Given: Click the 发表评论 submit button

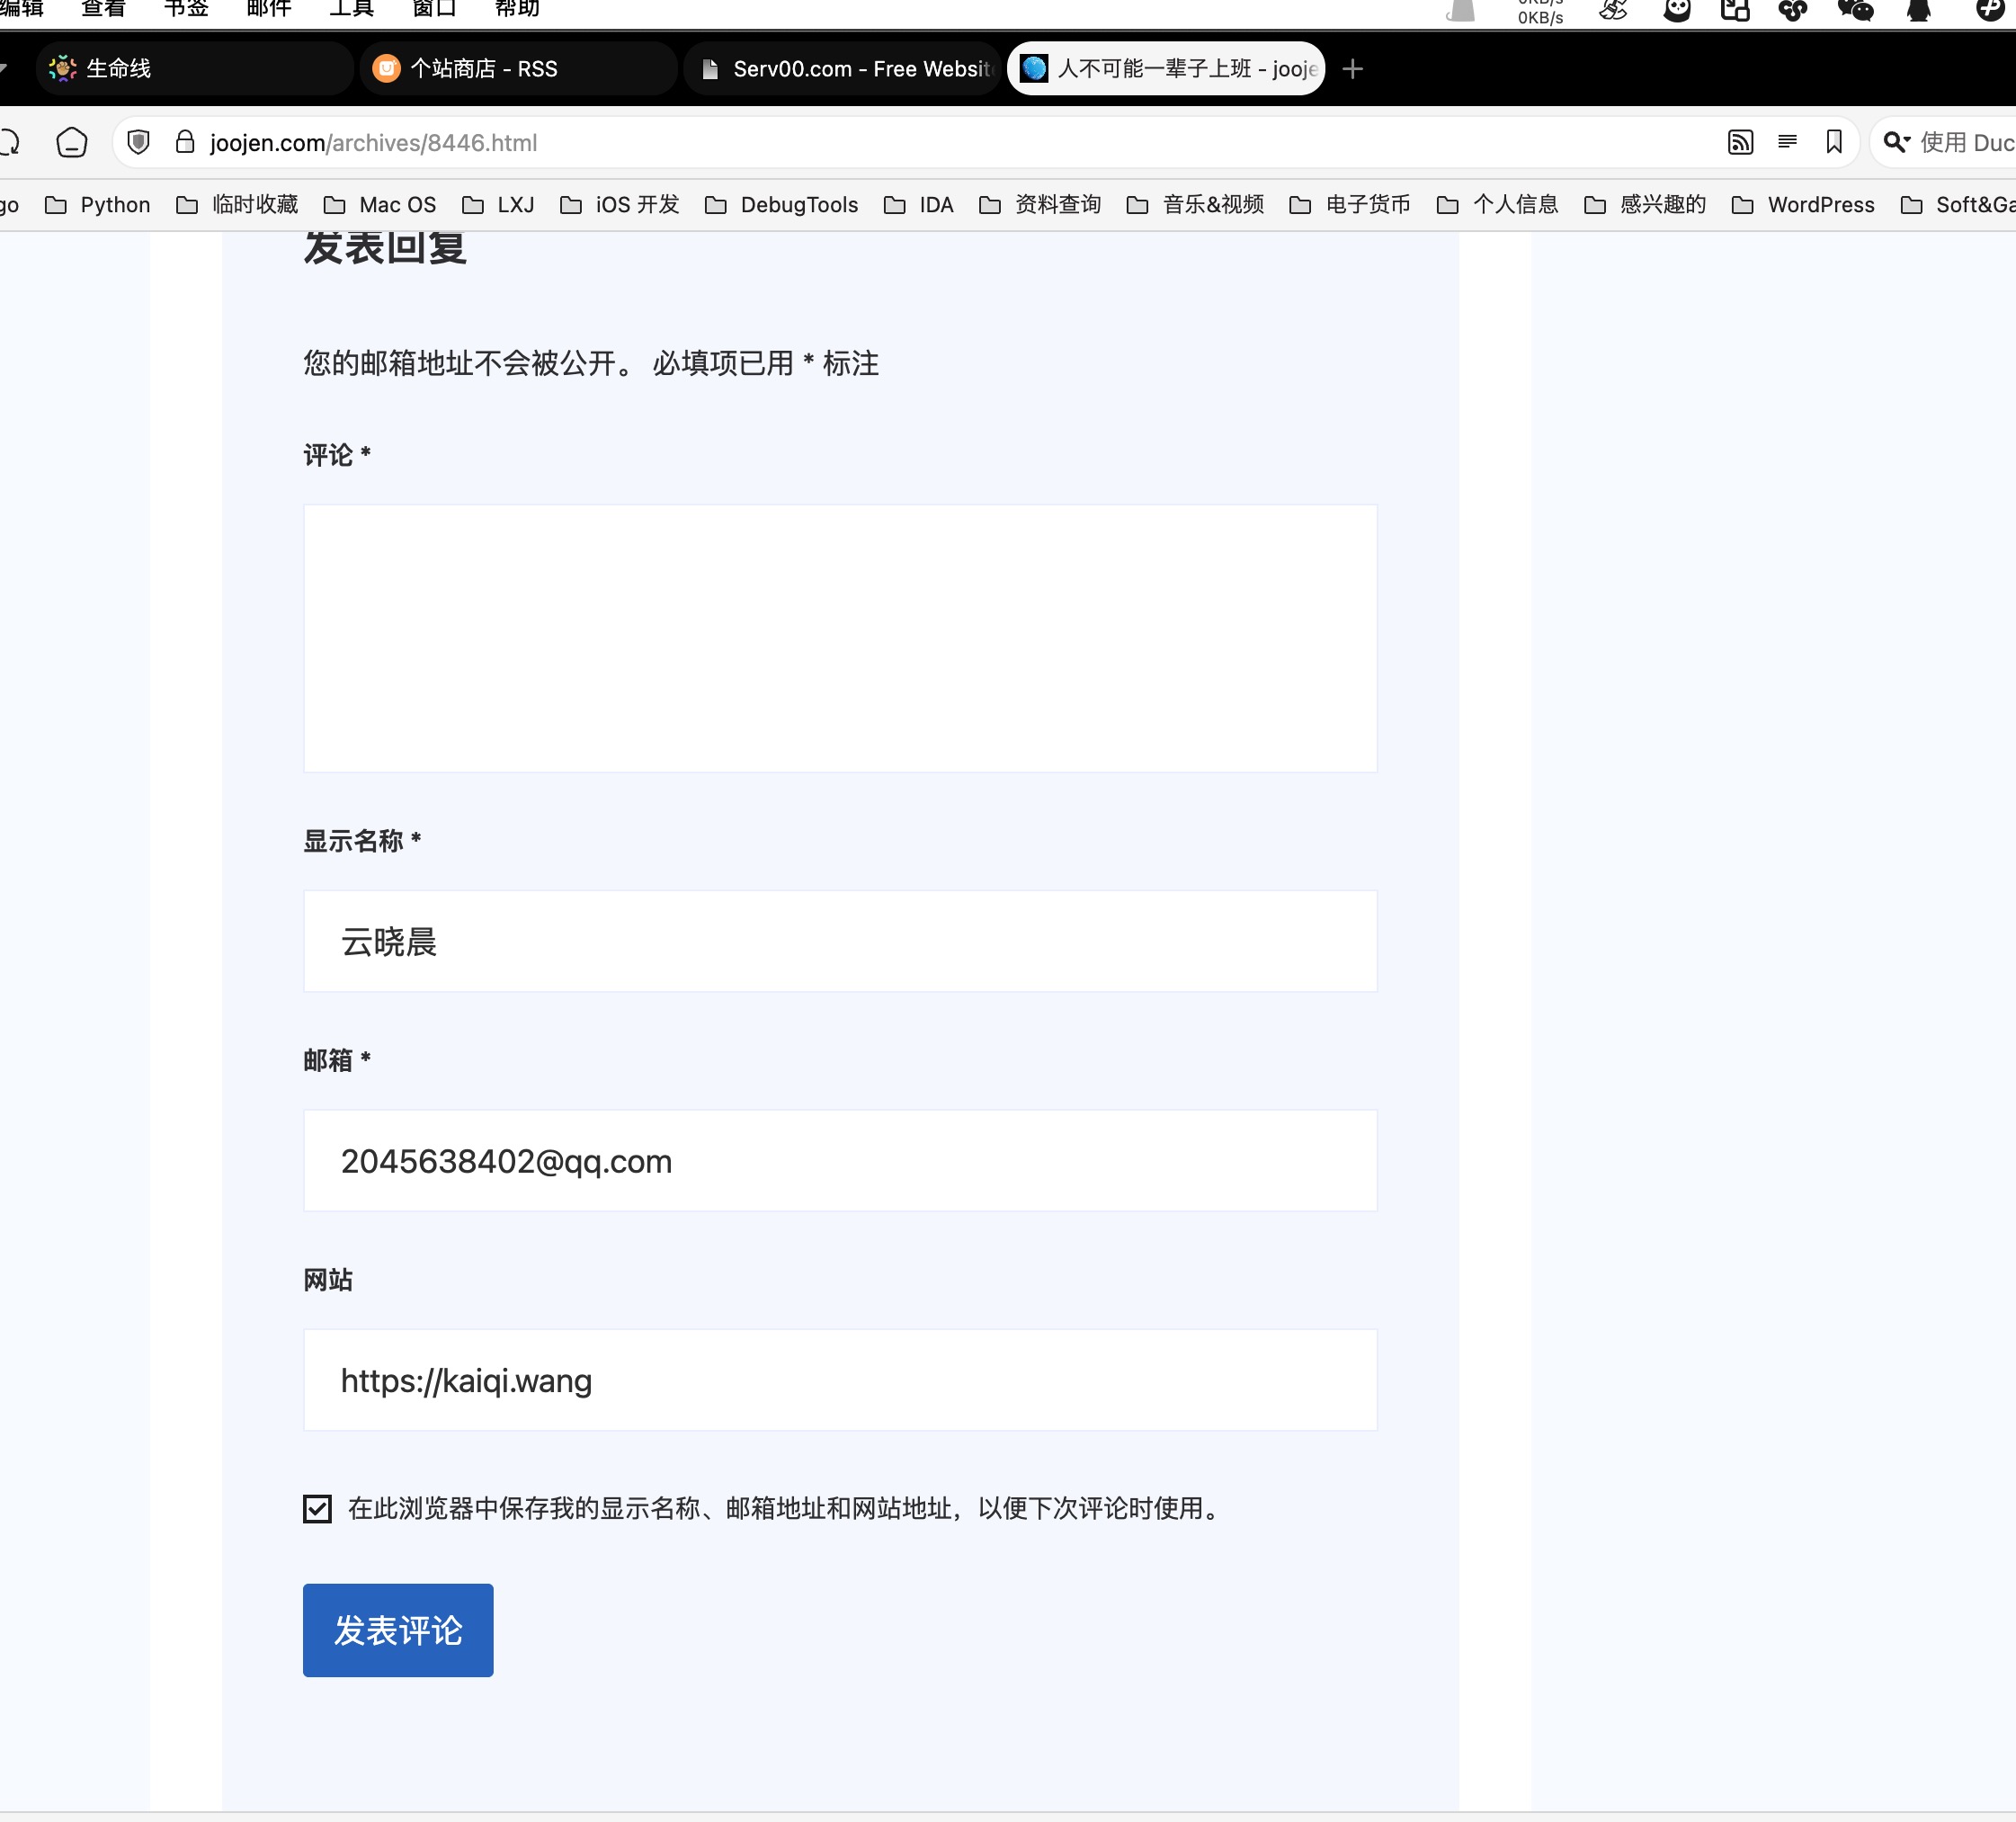Looking at the screenshot, I should coord(398,1630).
